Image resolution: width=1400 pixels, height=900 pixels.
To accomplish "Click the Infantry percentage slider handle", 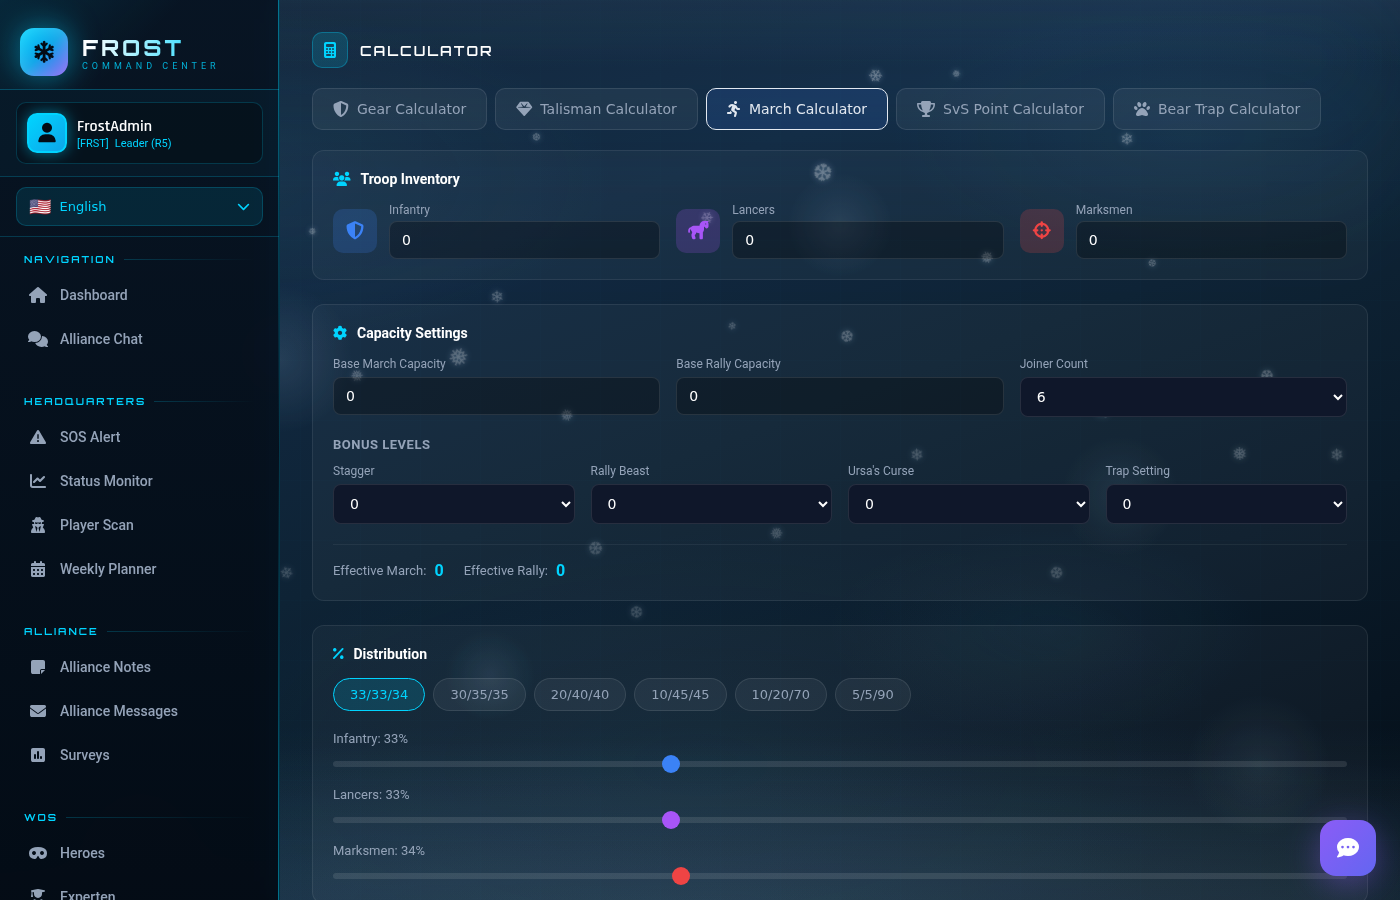I will pos(671,764).
